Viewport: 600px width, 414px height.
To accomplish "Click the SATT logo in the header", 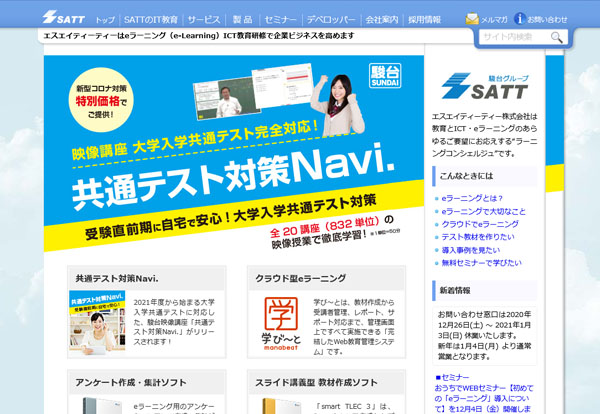I will [x=64, y=17].
